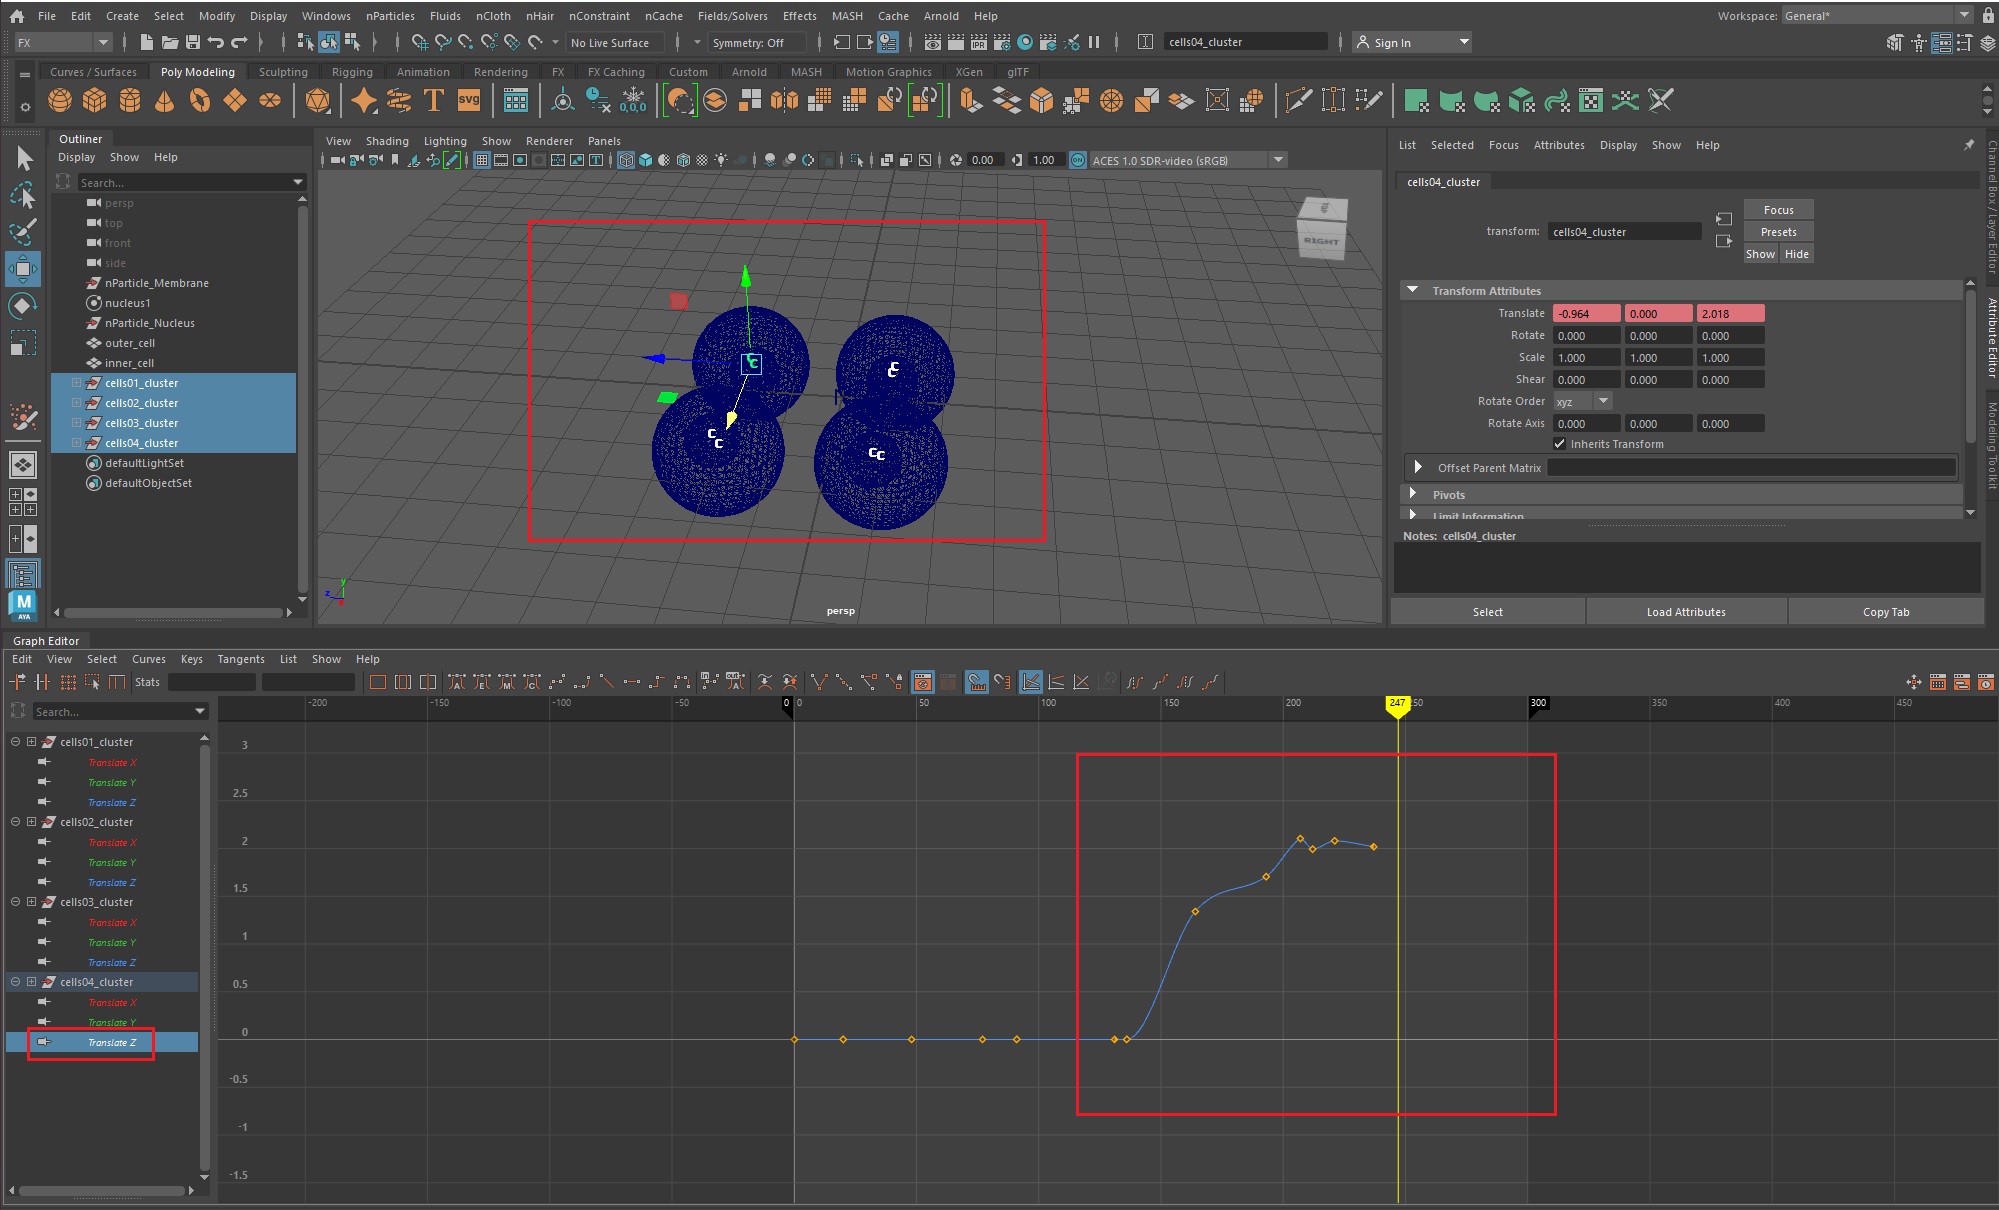This screenshot has width=1999, height=1210.
Task: Click the Presets button
Action: pyautogui.click(x=1778, y=232)
